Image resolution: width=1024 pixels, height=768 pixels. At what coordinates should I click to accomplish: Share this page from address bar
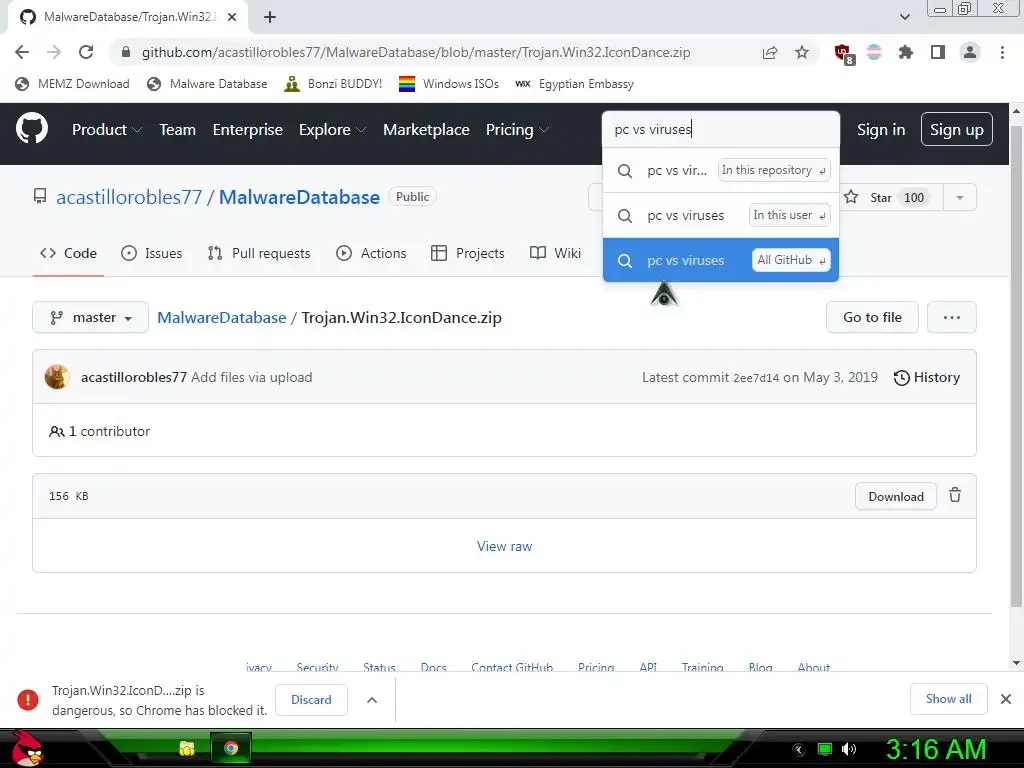pyautogui.click(x=770, y=52)
